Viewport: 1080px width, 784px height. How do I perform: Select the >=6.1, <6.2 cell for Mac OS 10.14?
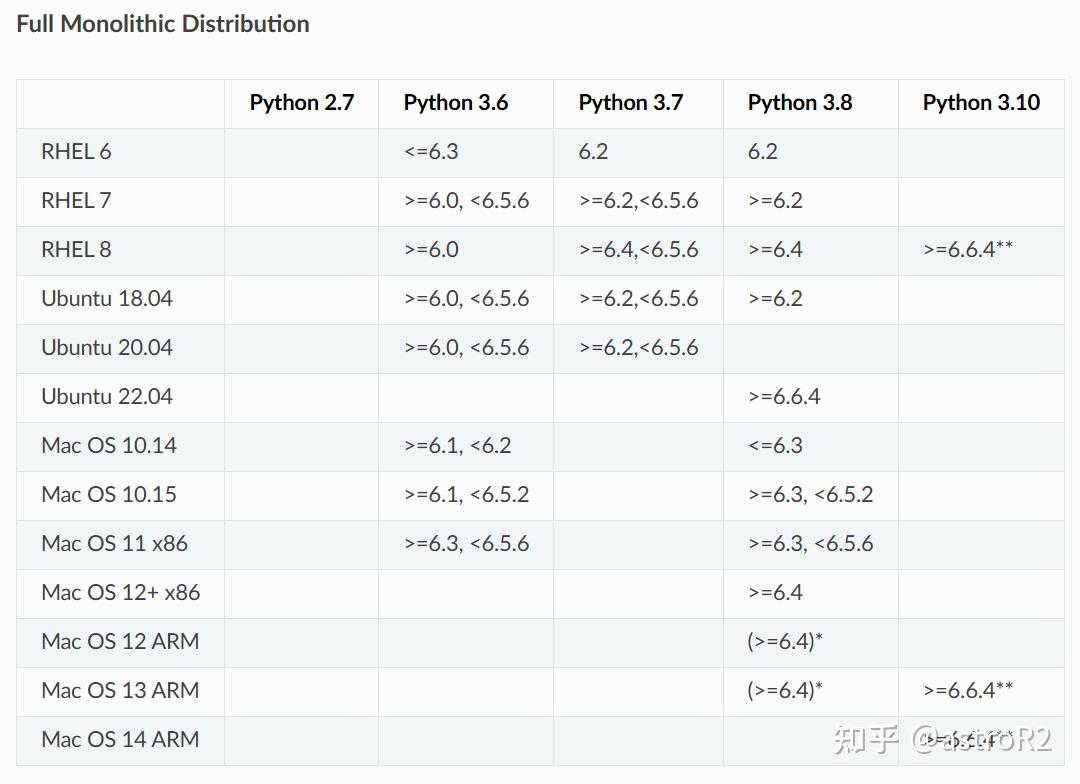tap(457, 446)
